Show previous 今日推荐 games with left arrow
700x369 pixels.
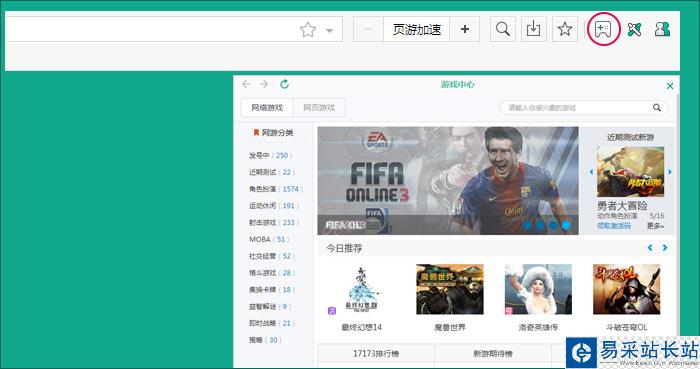pyautogui.click(x=650, y=248)
